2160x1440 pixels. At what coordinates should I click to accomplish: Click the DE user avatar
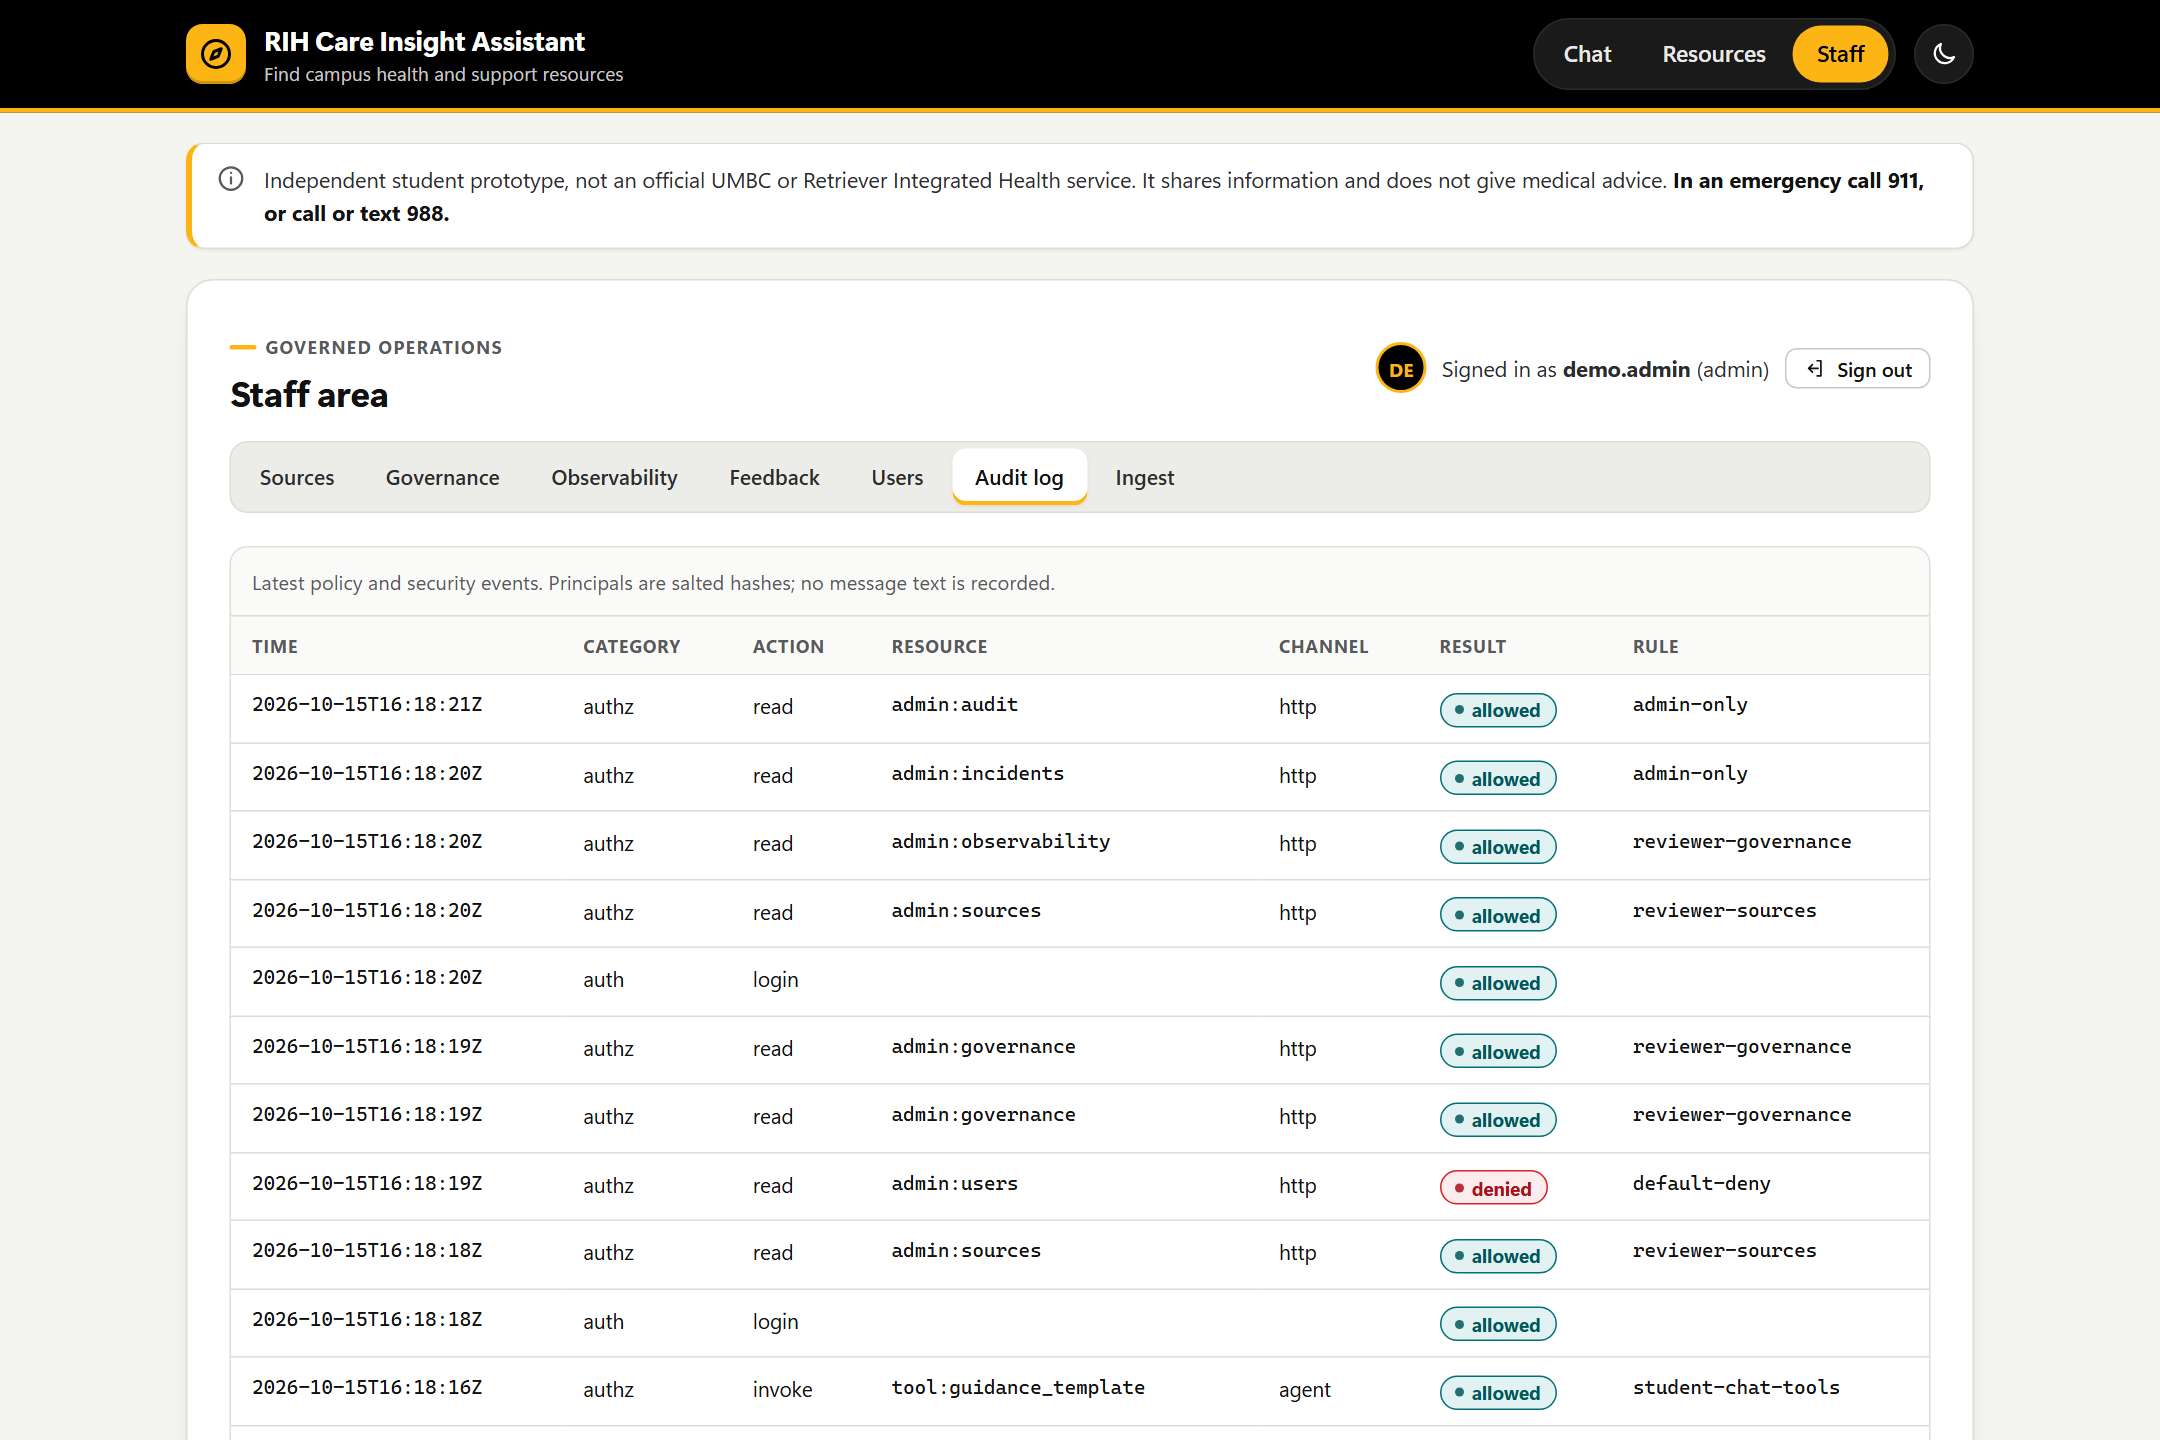[x=1401, y=369]
